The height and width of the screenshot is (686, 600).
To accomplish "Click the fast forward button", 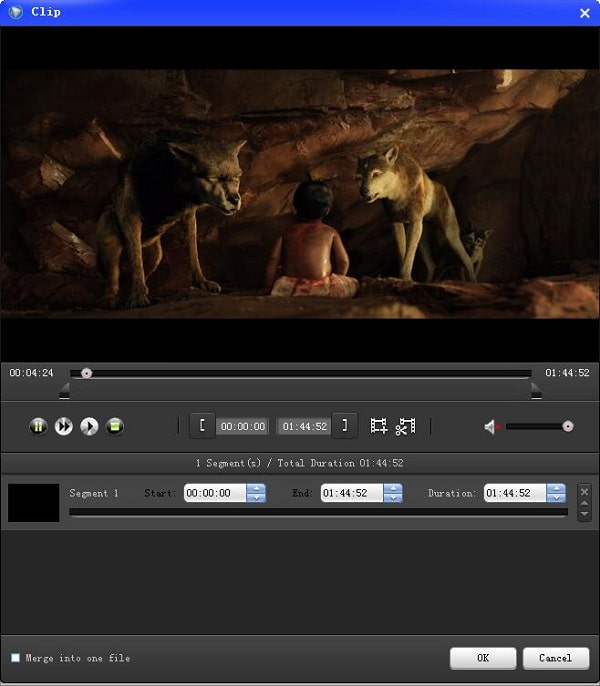I will tap(64, 426).
